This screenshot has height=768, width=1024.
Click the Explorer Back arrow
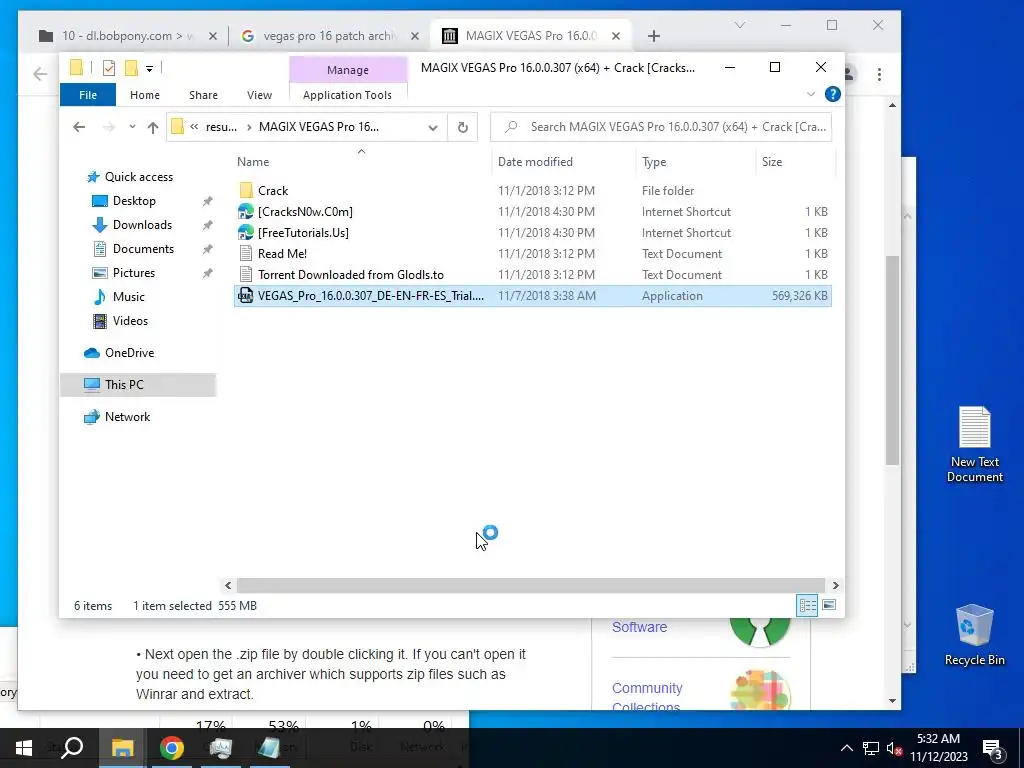coord(79,127)
